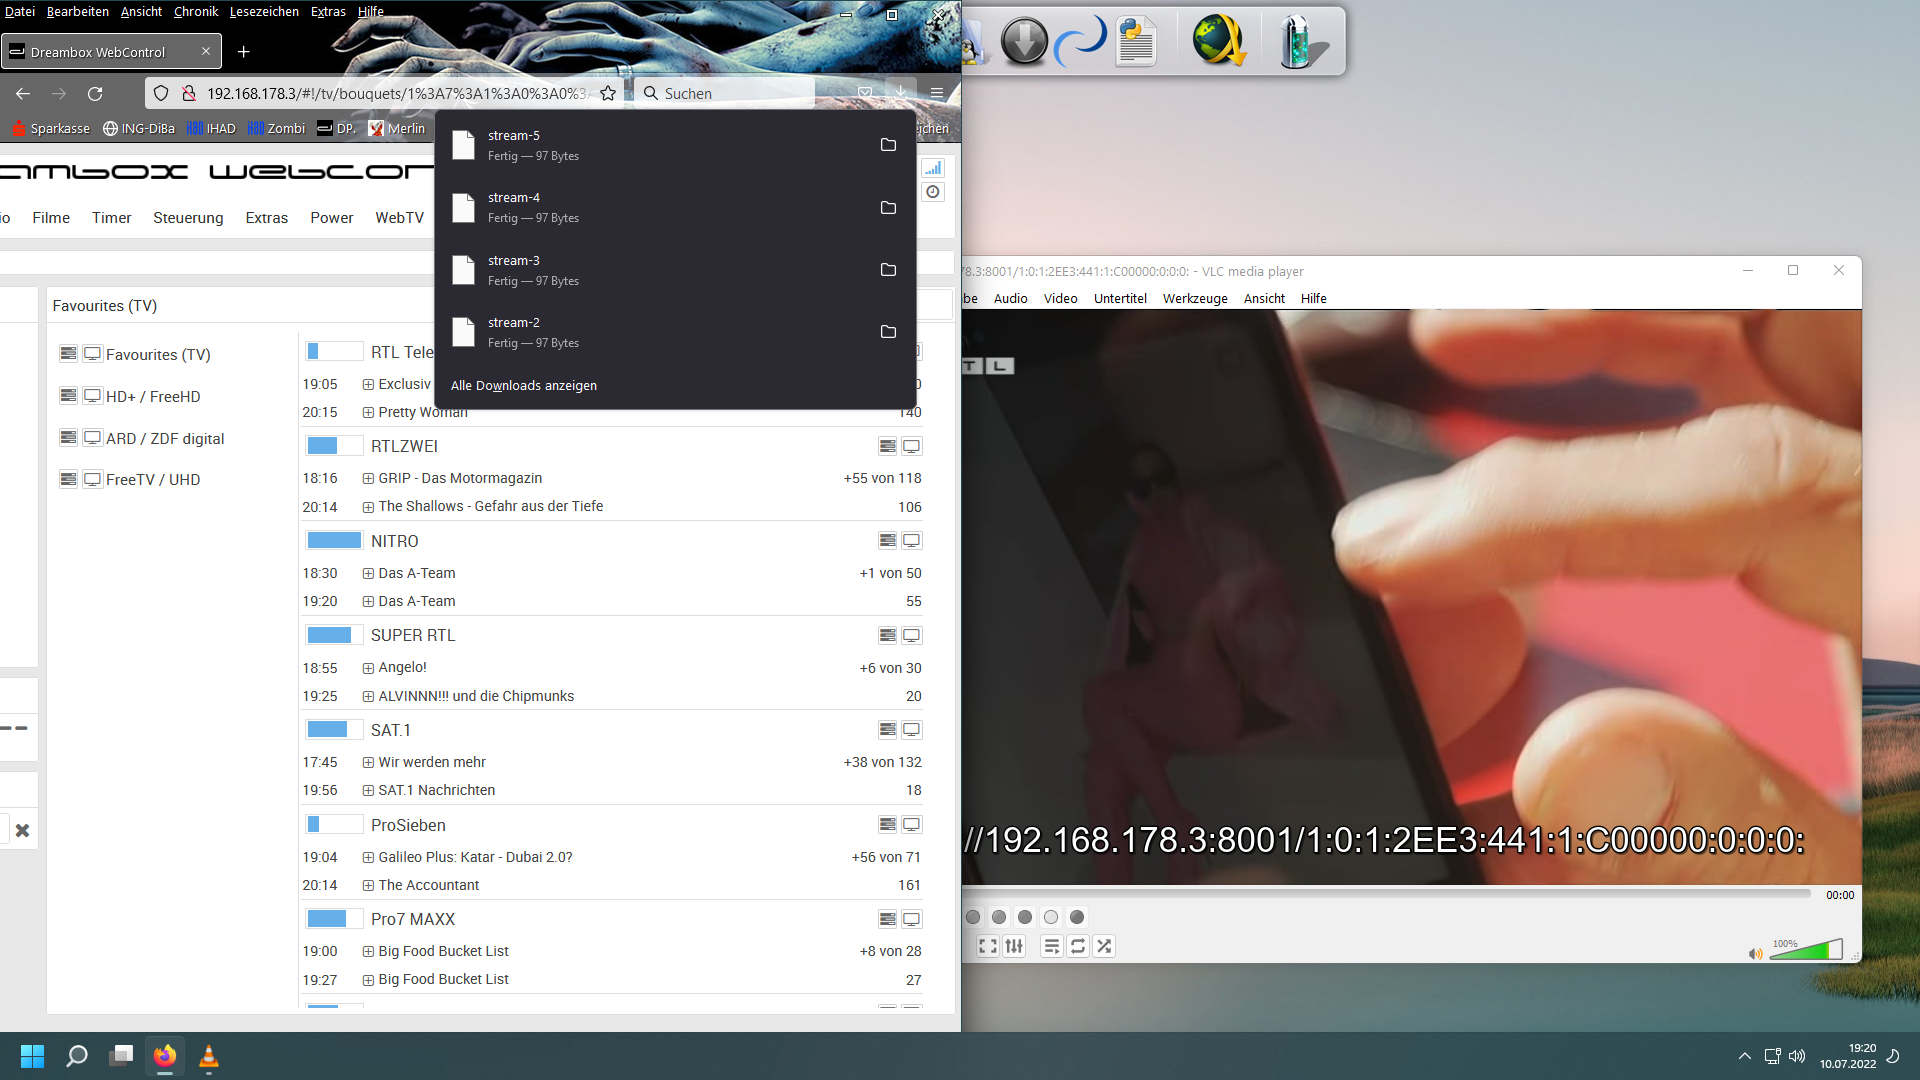
Task: Select the ARD / ZDF digital bouquet
Action: tap(165, 438)
